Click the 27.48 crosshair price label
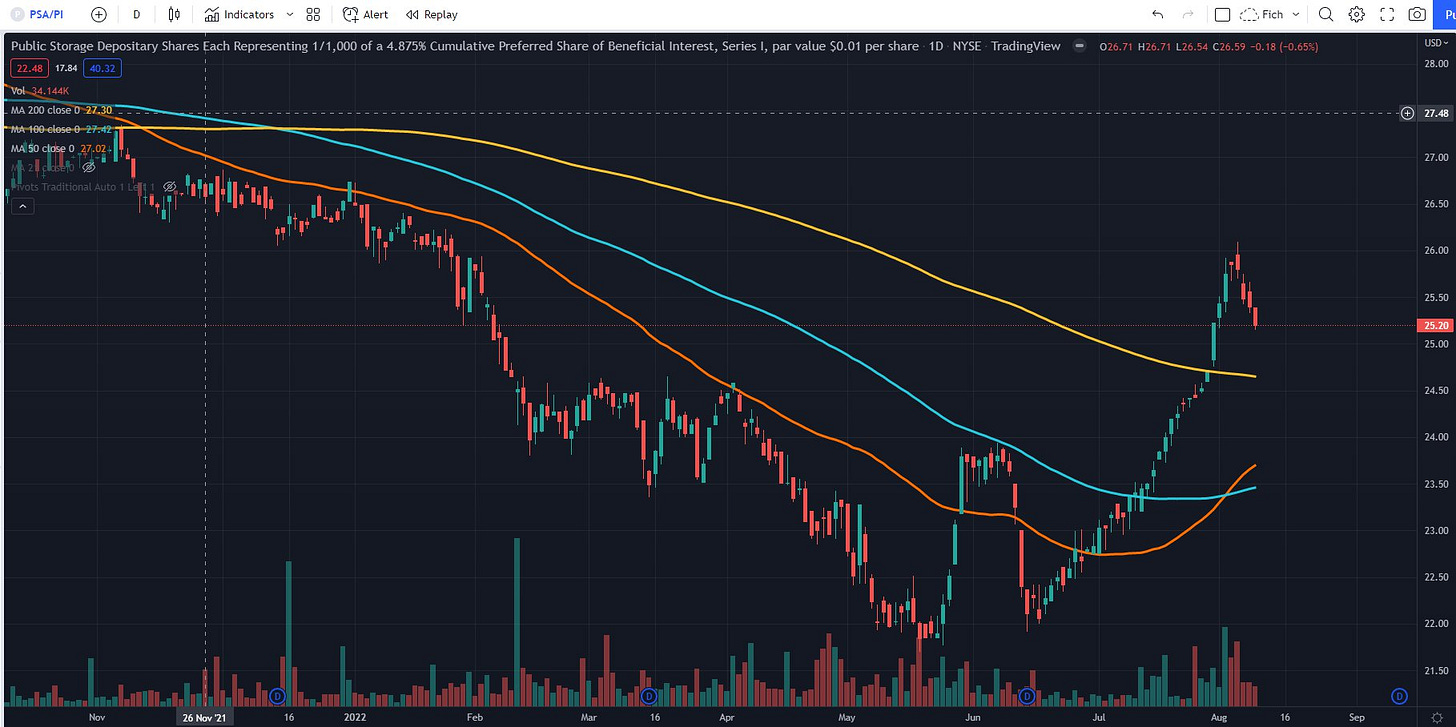The image size is (1456, 727). (x=1436, y=113)
